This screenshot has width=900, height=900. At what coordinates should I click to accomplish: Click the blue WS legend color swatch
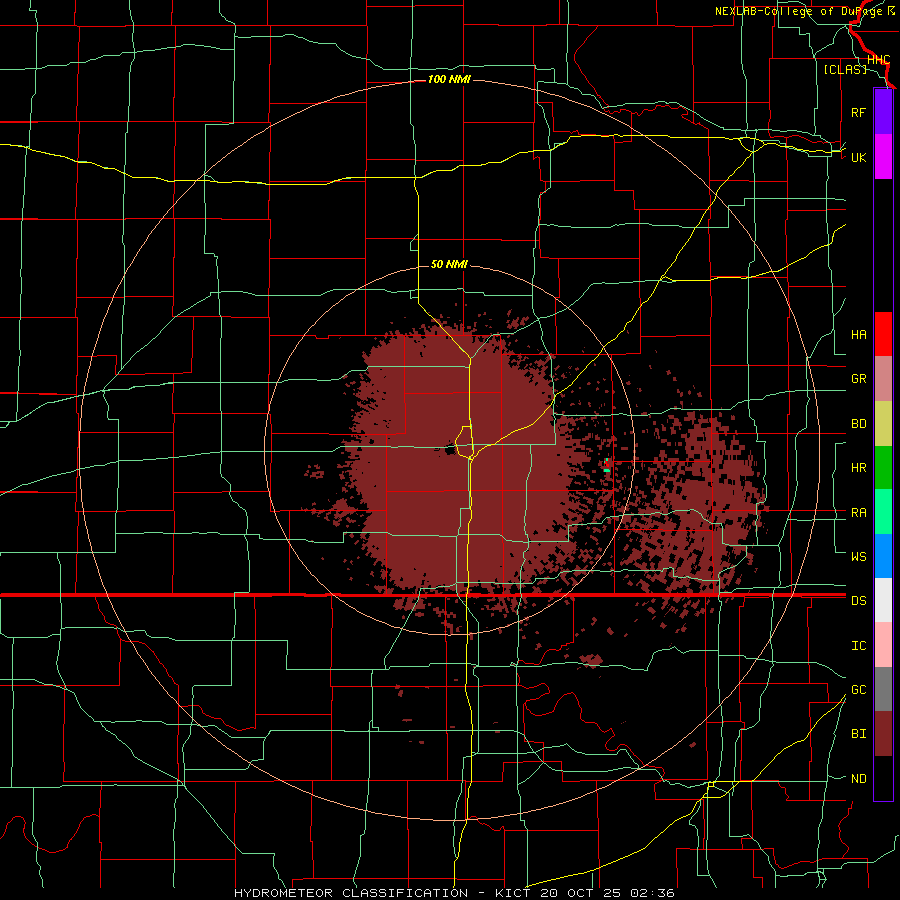[883, 556]
